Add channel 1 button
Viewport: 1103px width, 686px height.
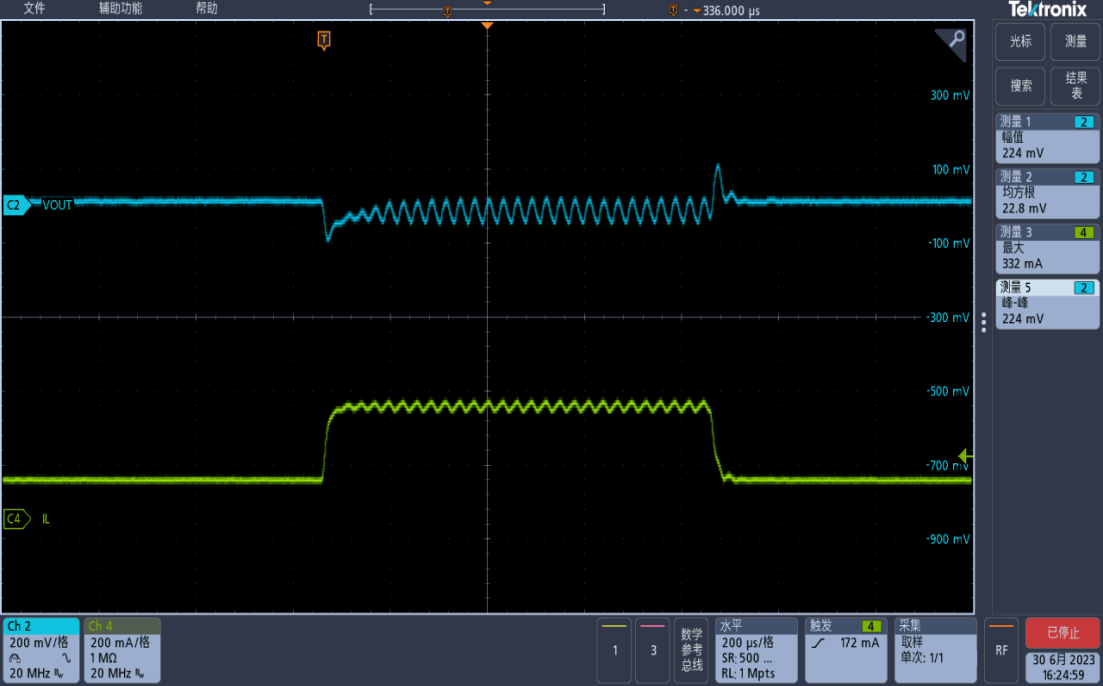tap(614, 649)
